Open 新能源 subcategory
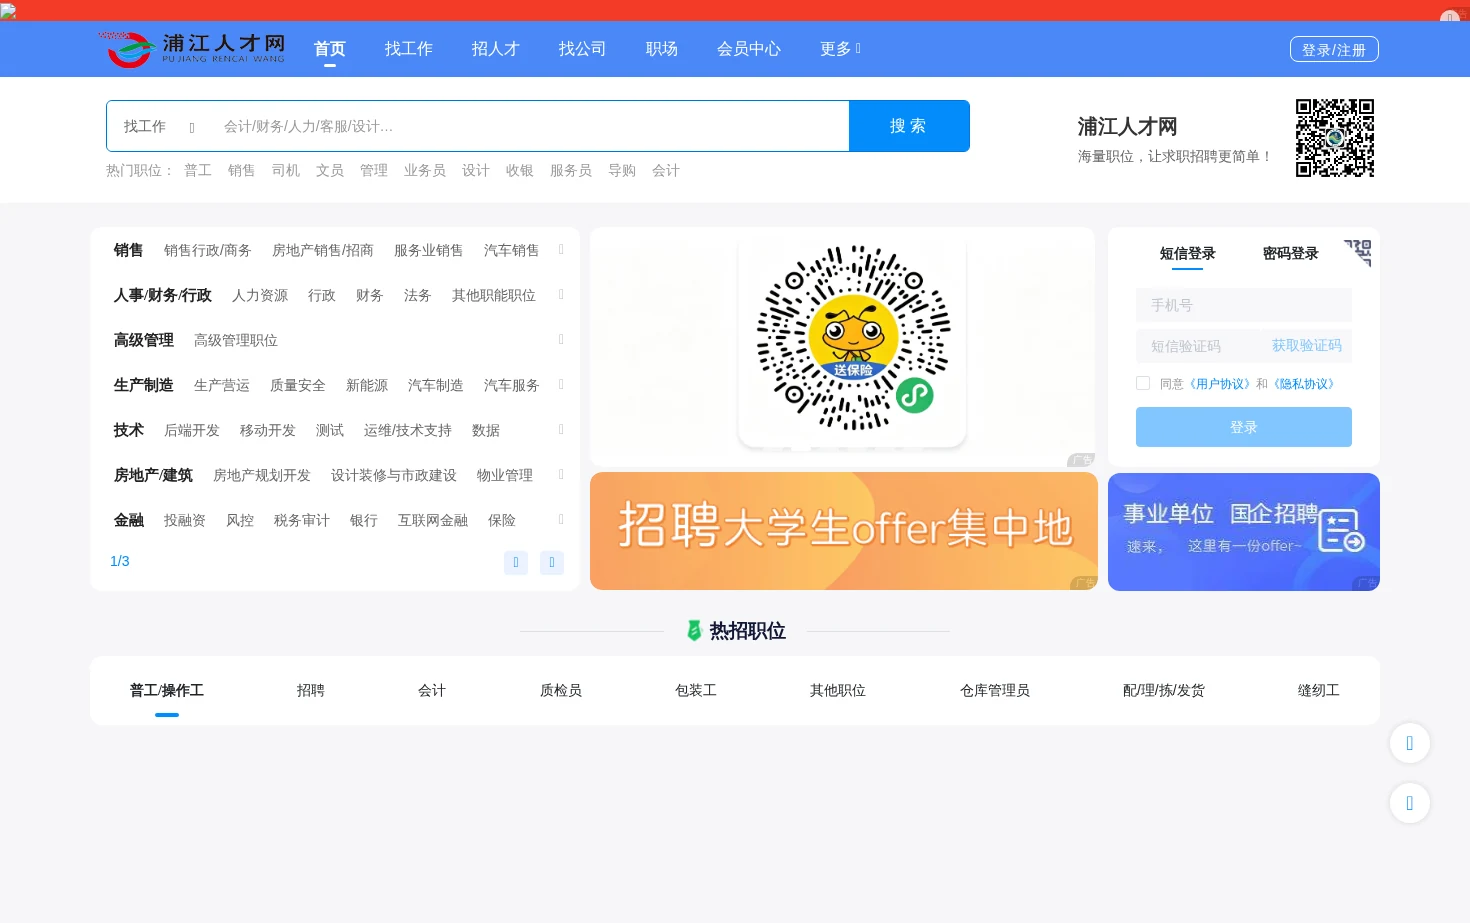Image resolution: width=1470 pixels, height=923 pixels. (x=367, y=385)
